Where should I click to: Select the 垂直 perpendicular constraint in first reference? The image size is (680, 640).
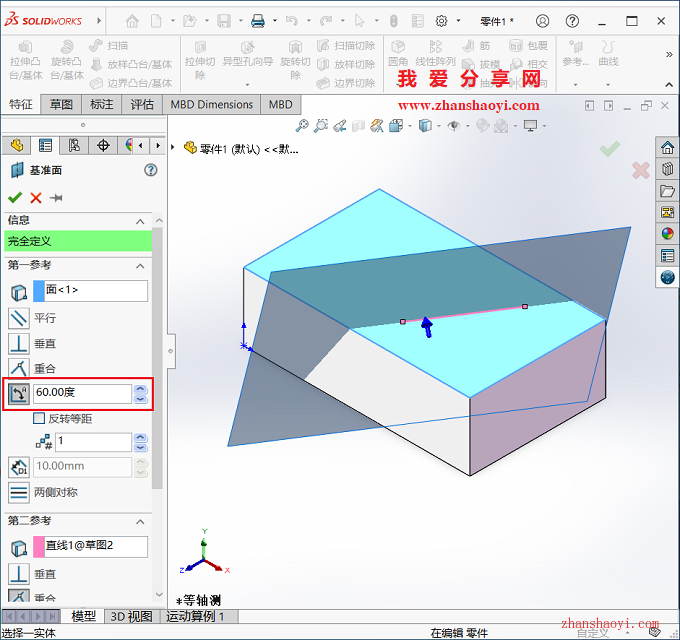pos(19,343)
